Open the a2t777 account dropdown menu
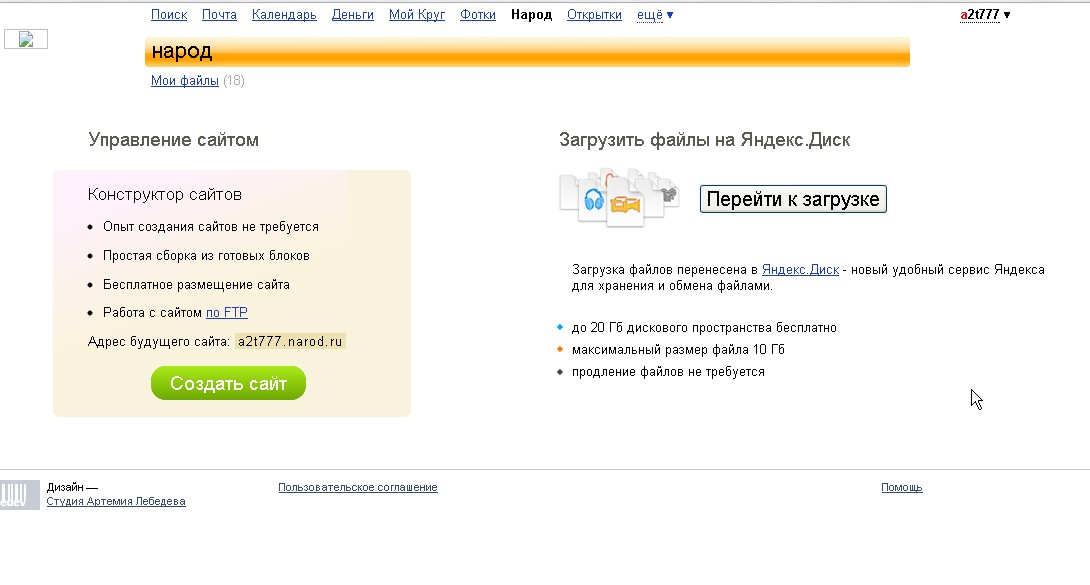 985,15
